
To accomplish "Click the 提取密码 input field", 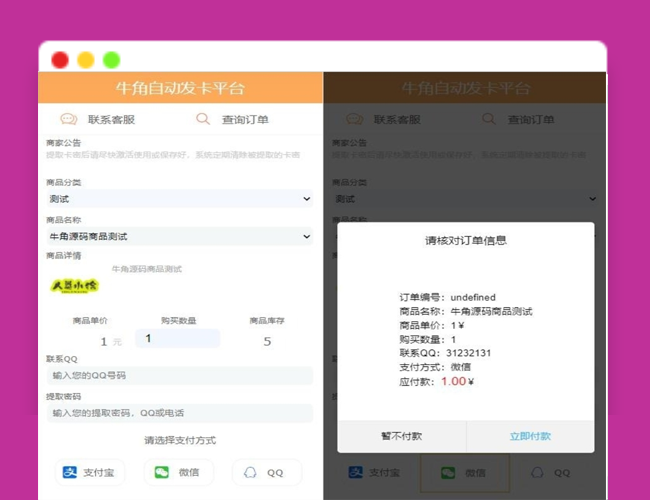I will pyautogui.click(x=180, y=413).
